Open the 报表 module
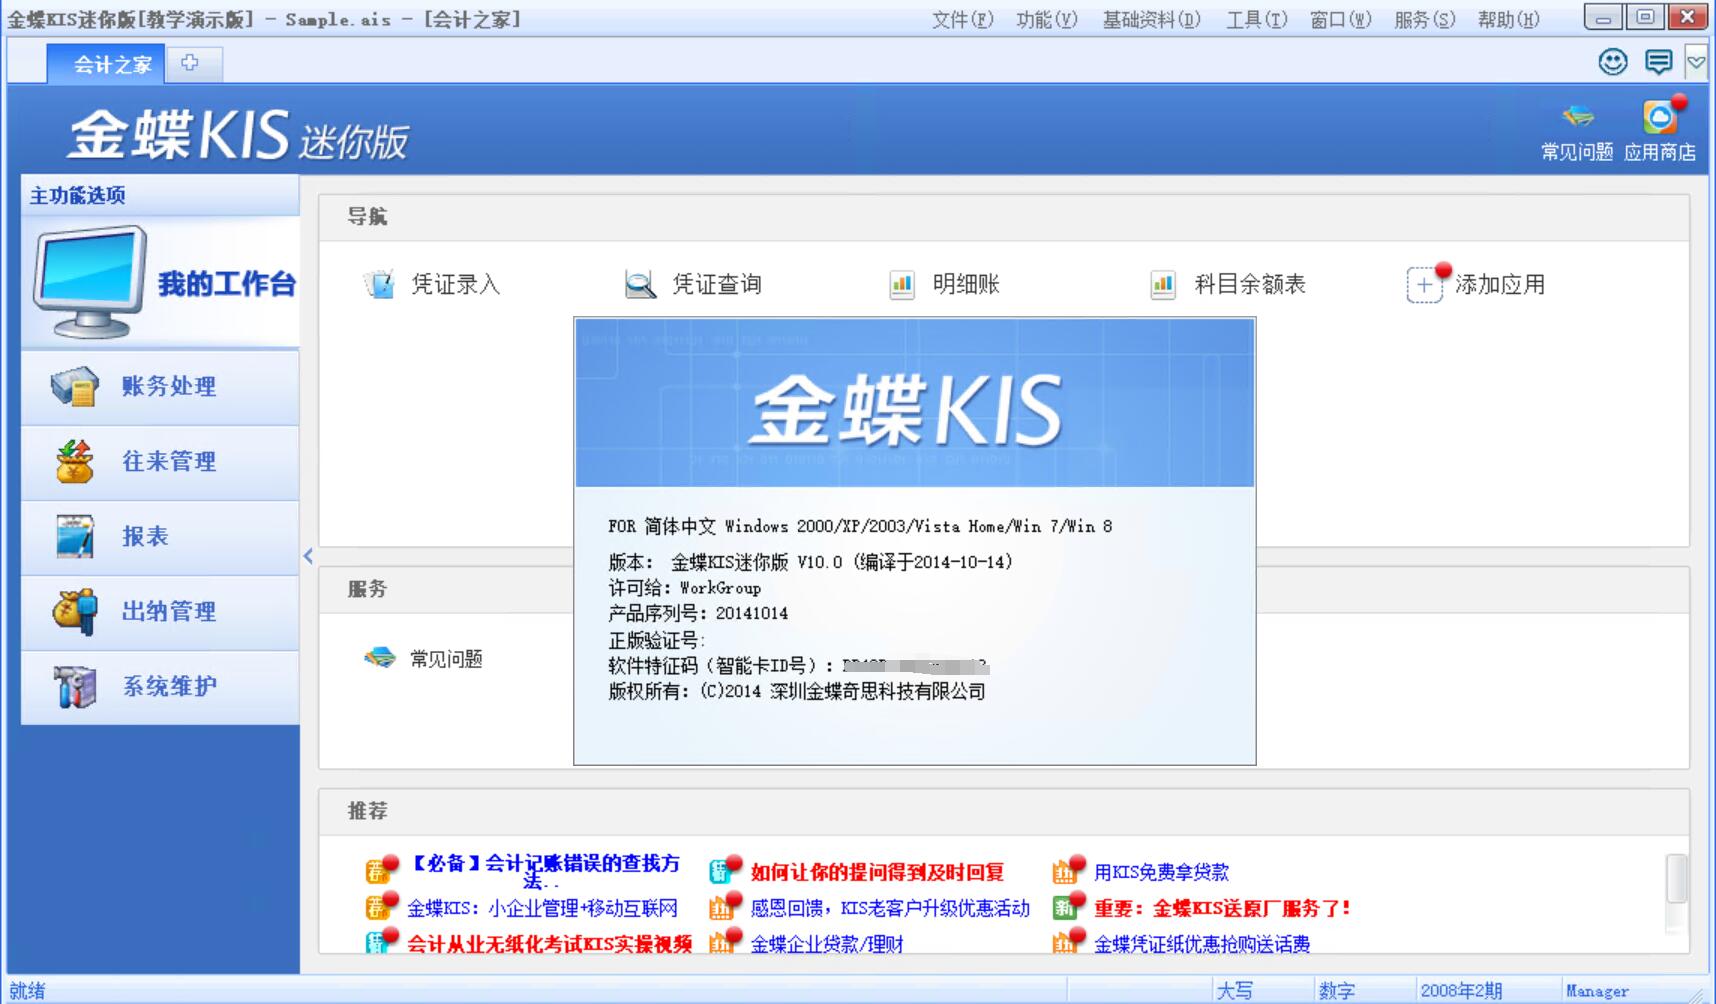The width and height of the screenshot is (1716, 1004). pyautogui.click(x=160, y=537)
